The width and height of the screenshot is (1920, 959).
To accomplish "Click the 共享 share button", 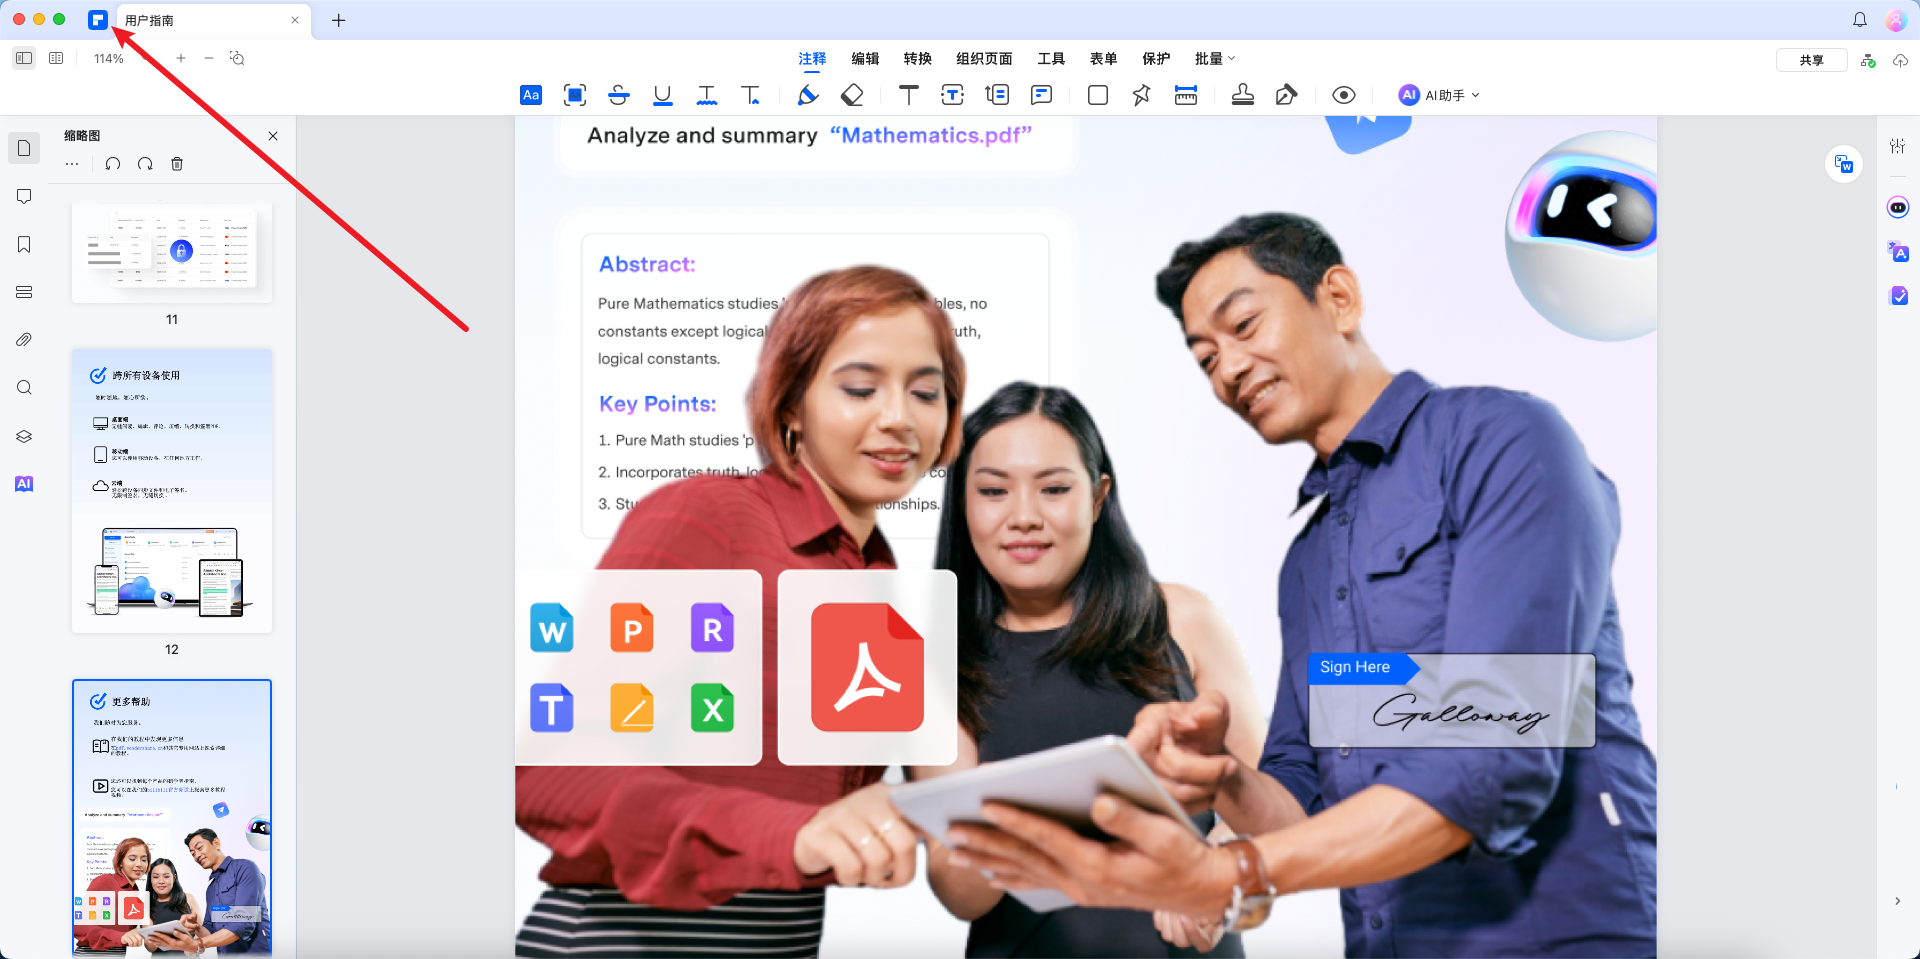I will (1811, 60).
